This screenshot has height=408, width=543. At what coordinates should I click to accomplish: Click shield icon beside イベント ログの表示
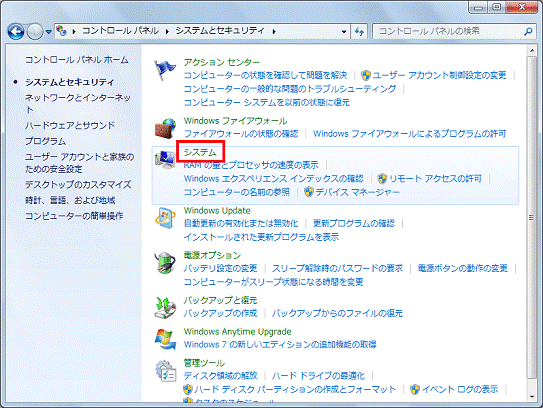pos(415,389)
